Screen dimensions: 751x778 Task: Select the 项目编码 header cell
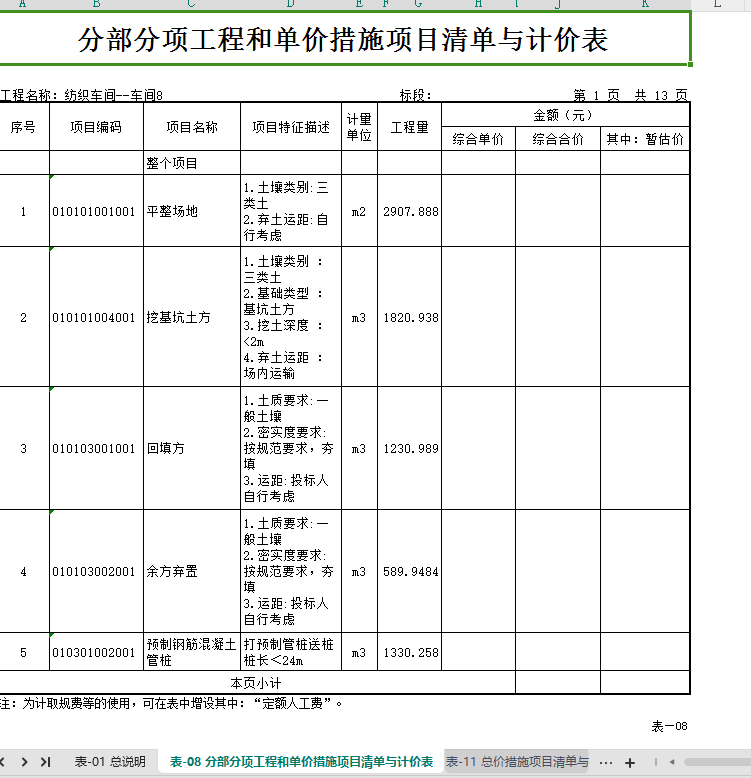[96, 127]
